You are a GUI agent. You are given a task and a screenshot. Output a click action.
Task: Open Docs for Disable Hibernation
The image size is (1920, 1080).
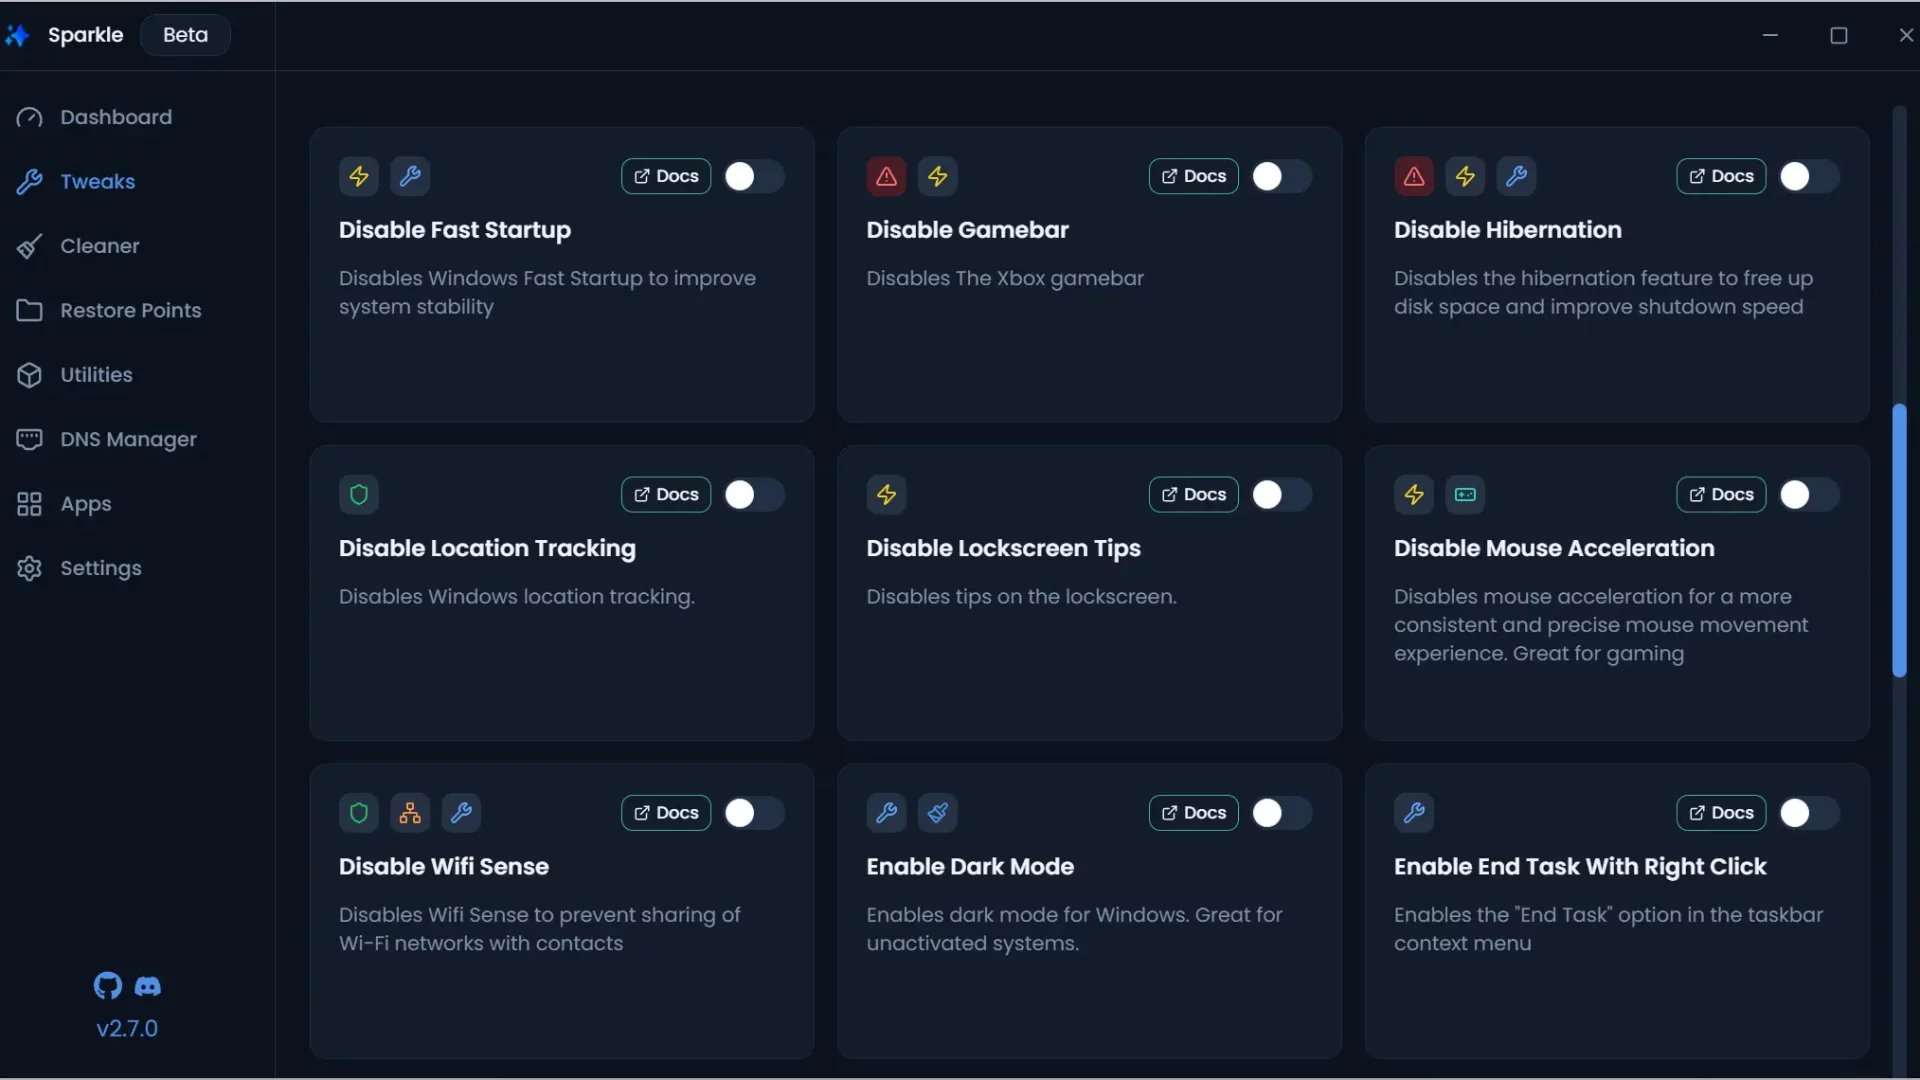click(x=1721, y=177)
